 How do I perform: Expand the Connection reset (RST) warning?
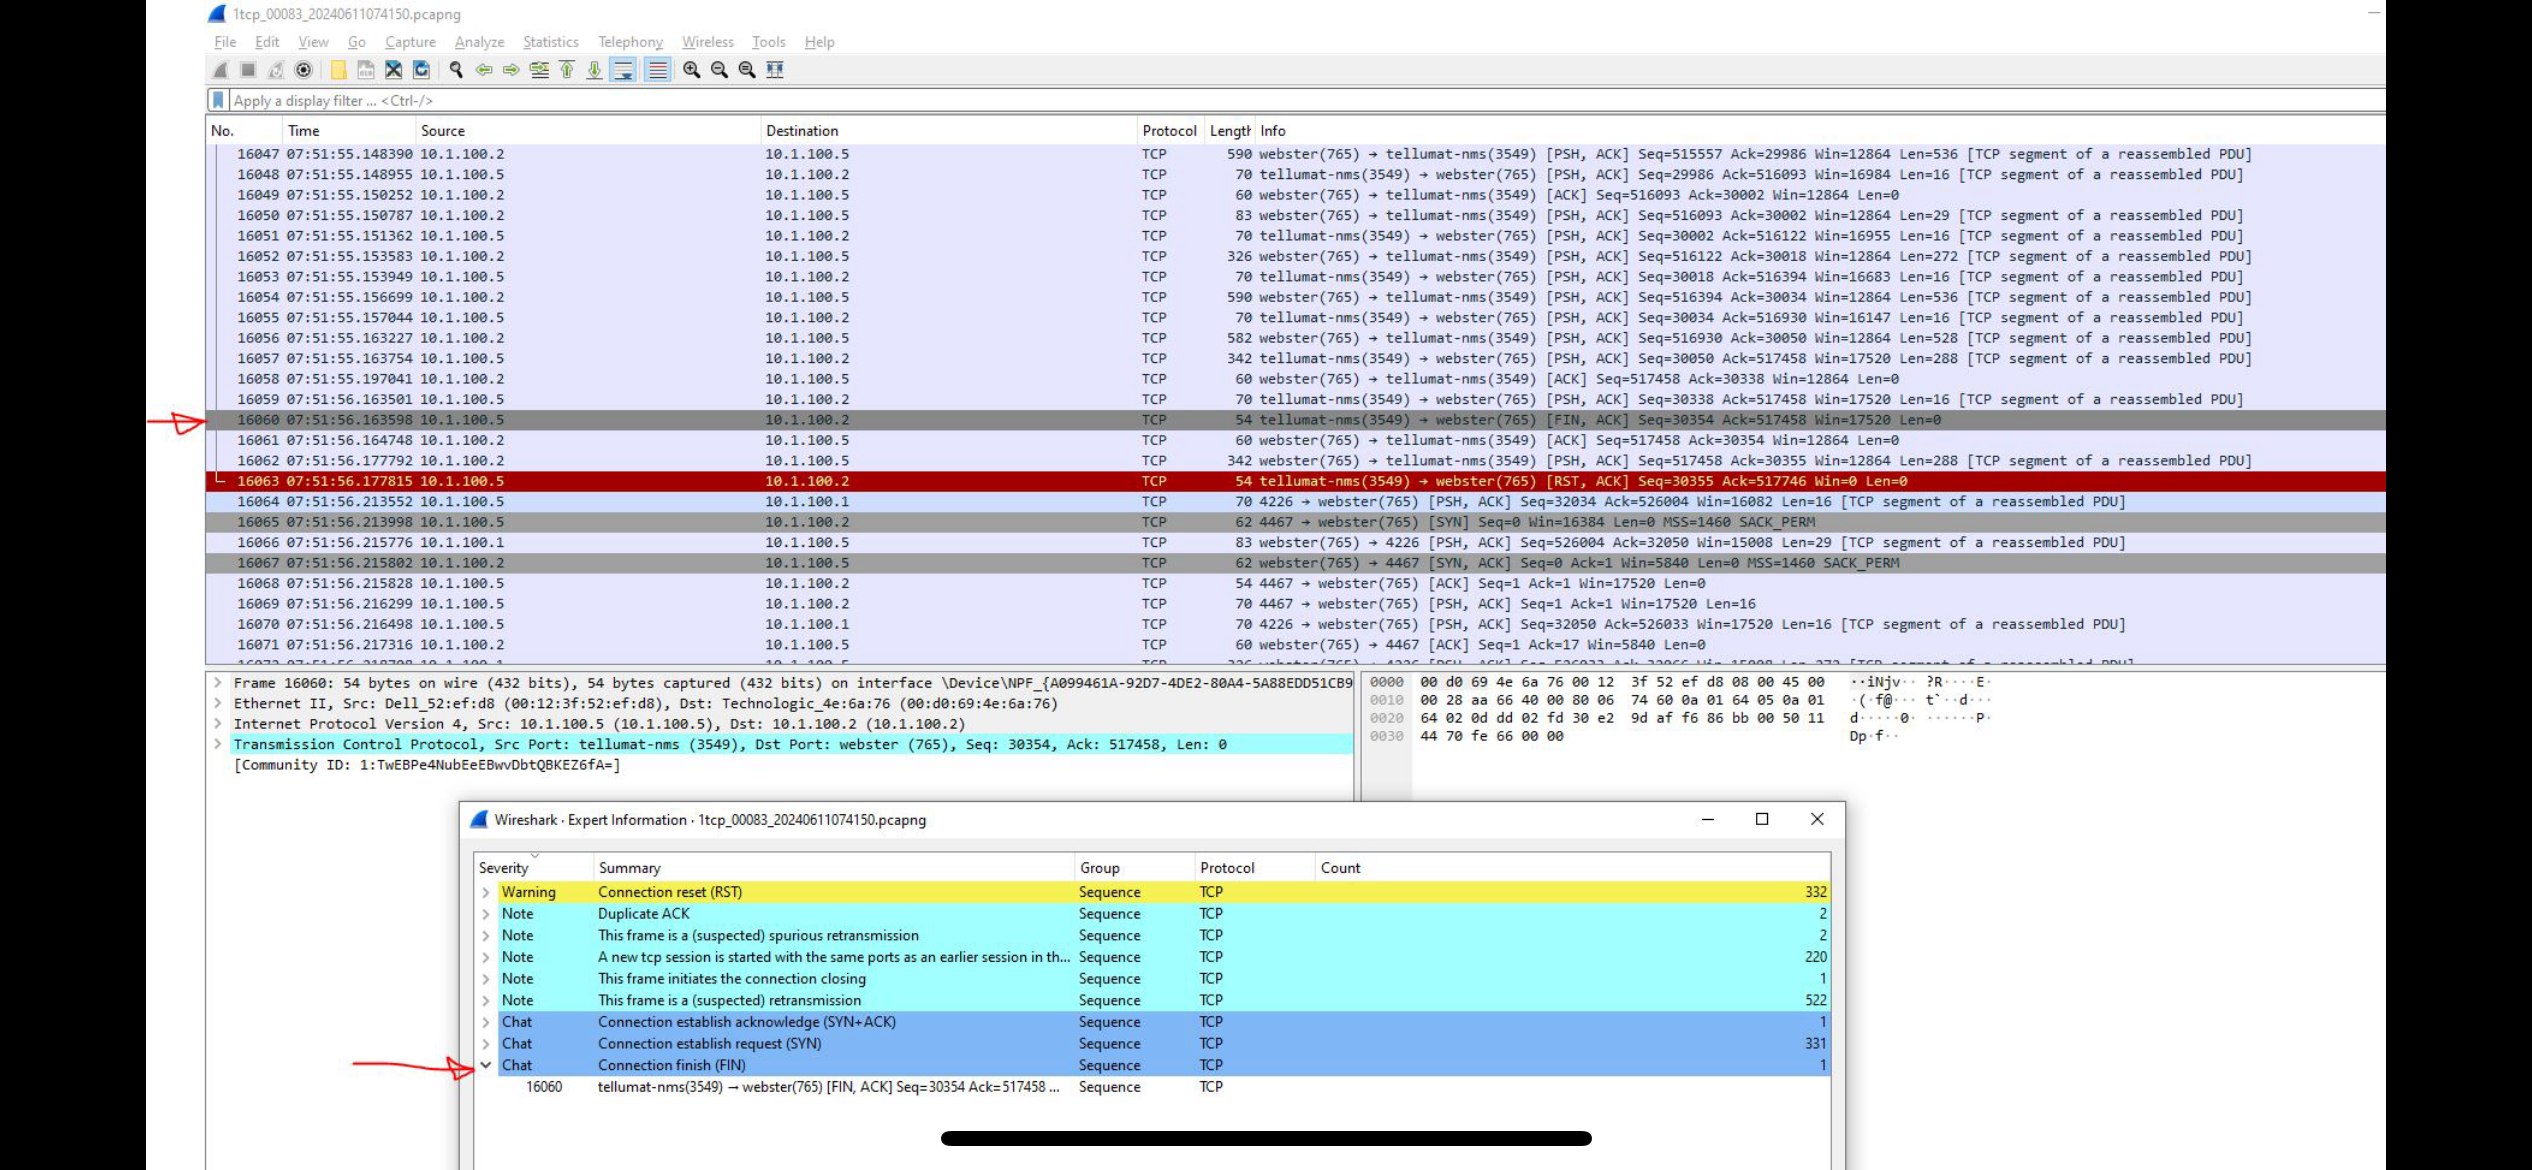pos(486,892)
